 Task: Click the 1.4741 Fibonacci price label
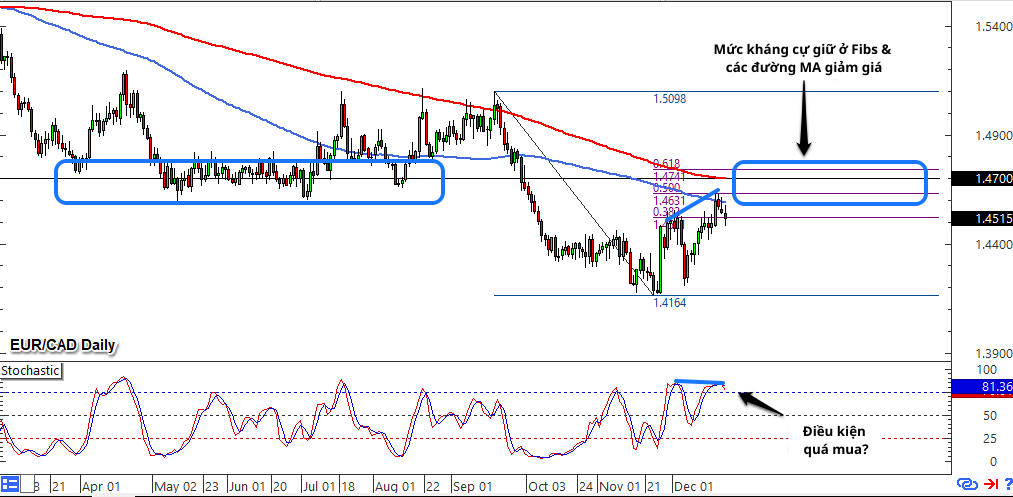coord(670,176)
